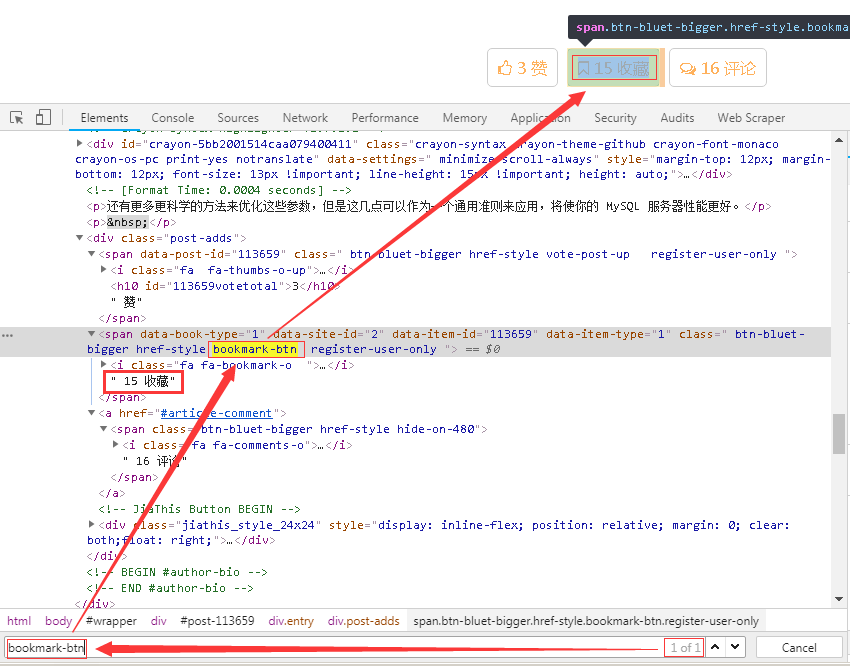850x666 pixels.
Task: Open the Security tab
Action: coord(615,118)
